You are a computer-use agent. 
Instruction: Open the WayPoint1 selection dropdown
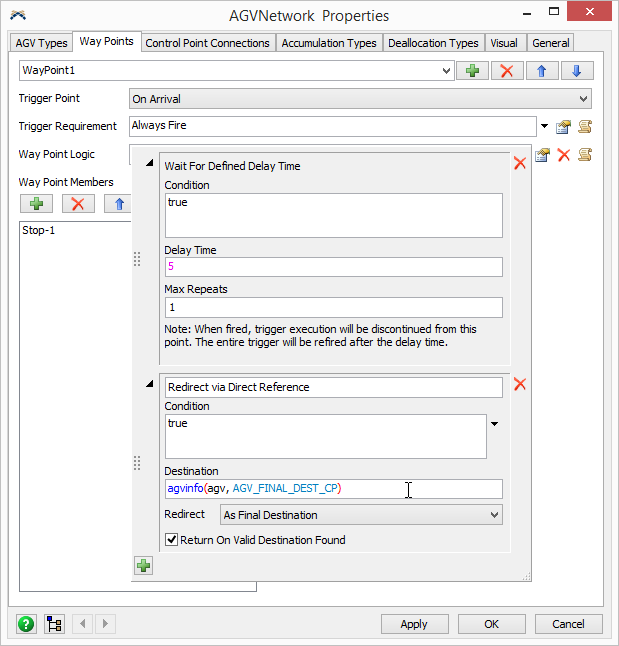click(446, 71)
